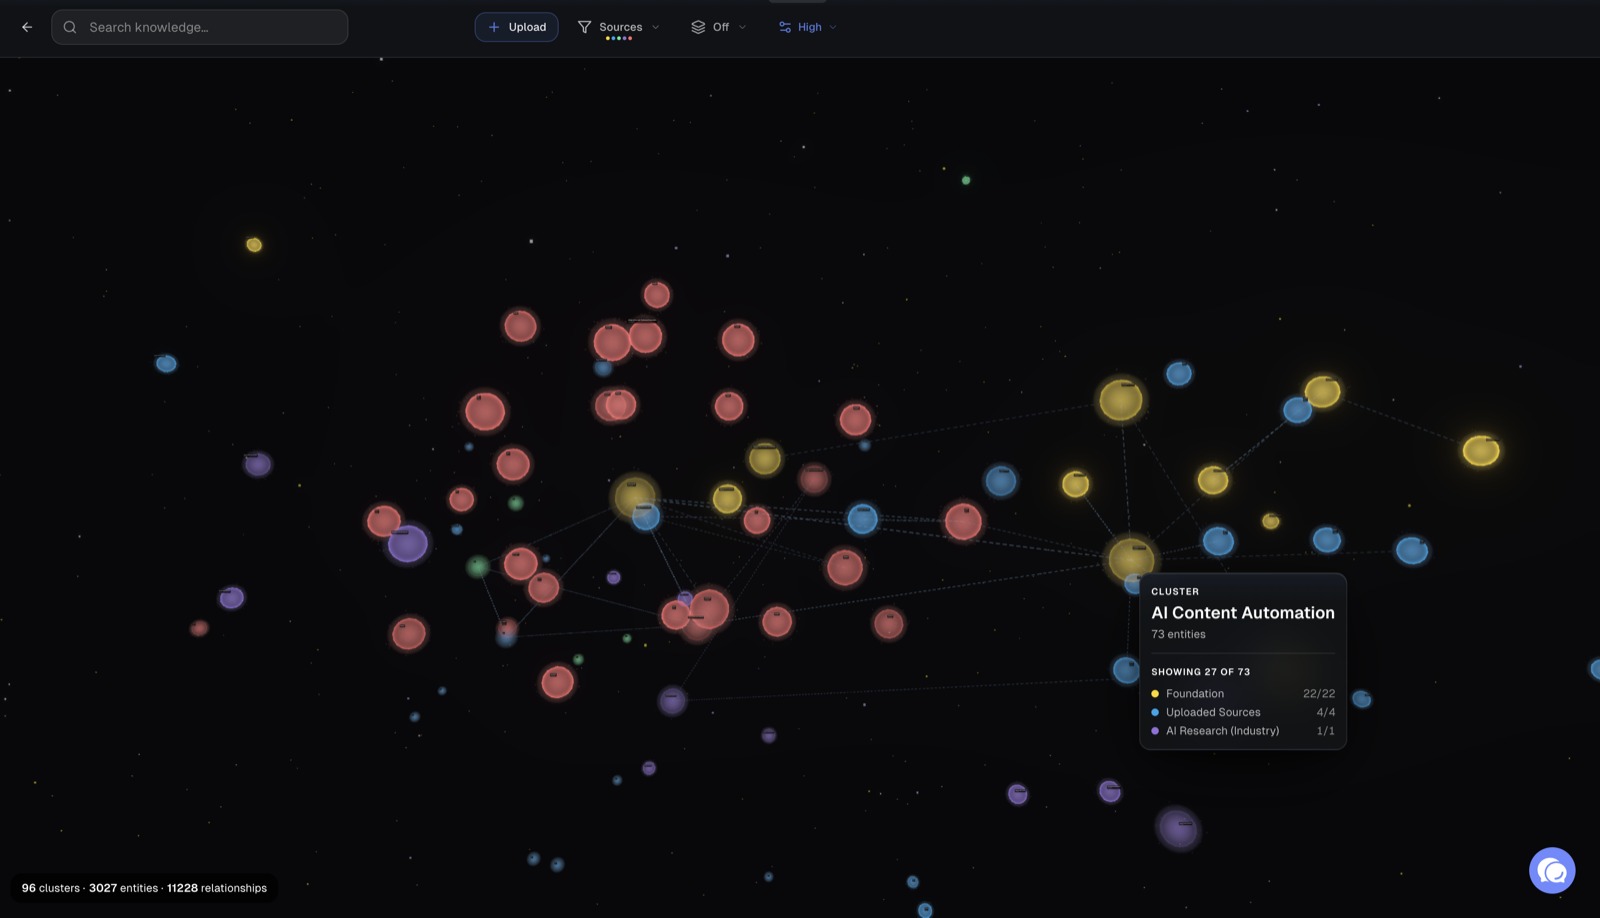Select the isolated yellow node at upper left
Image resolution: width=1600 pixels, height=918 pixels.
(x=254, y=245)
